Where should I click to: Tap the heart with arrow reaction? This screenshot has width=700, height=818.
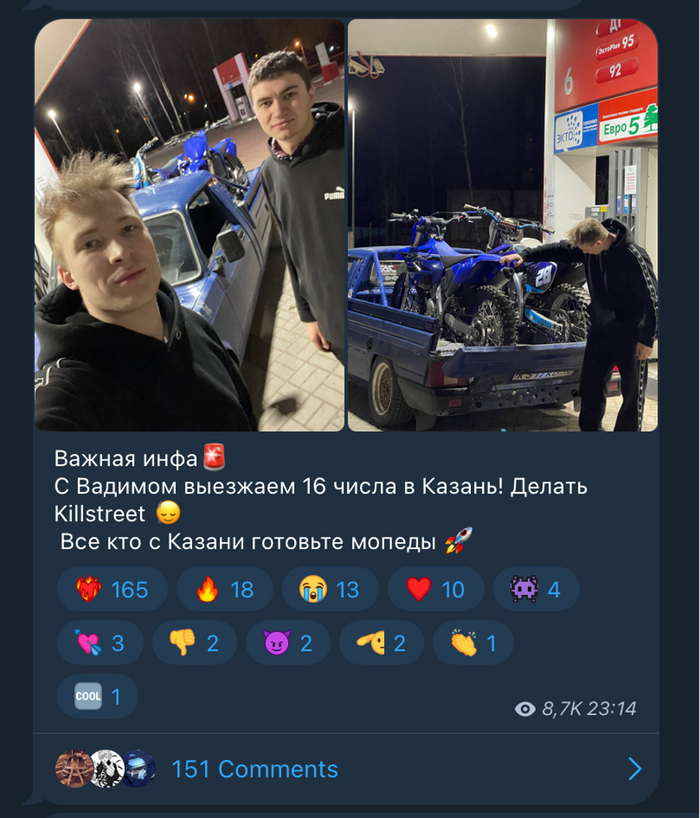coord(100,643)
